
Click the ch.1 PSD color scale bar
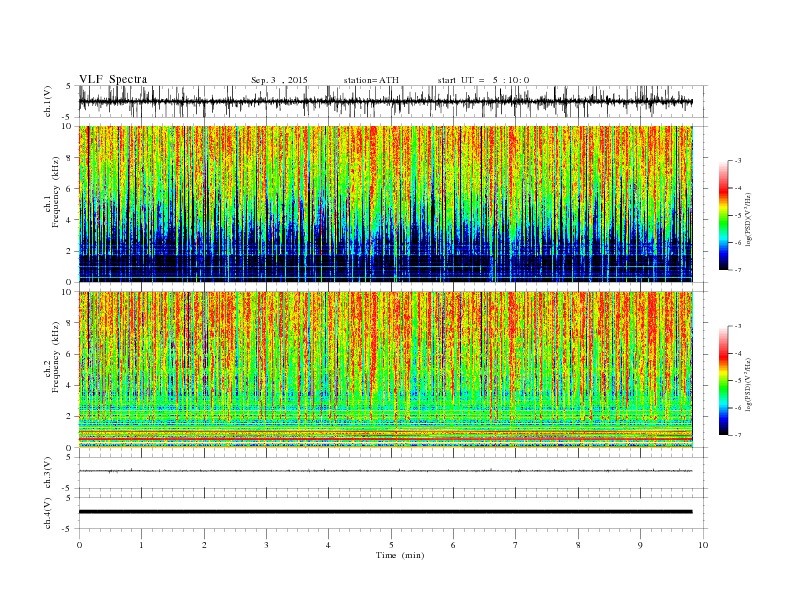pyautogui.click(x=723, y=215)
